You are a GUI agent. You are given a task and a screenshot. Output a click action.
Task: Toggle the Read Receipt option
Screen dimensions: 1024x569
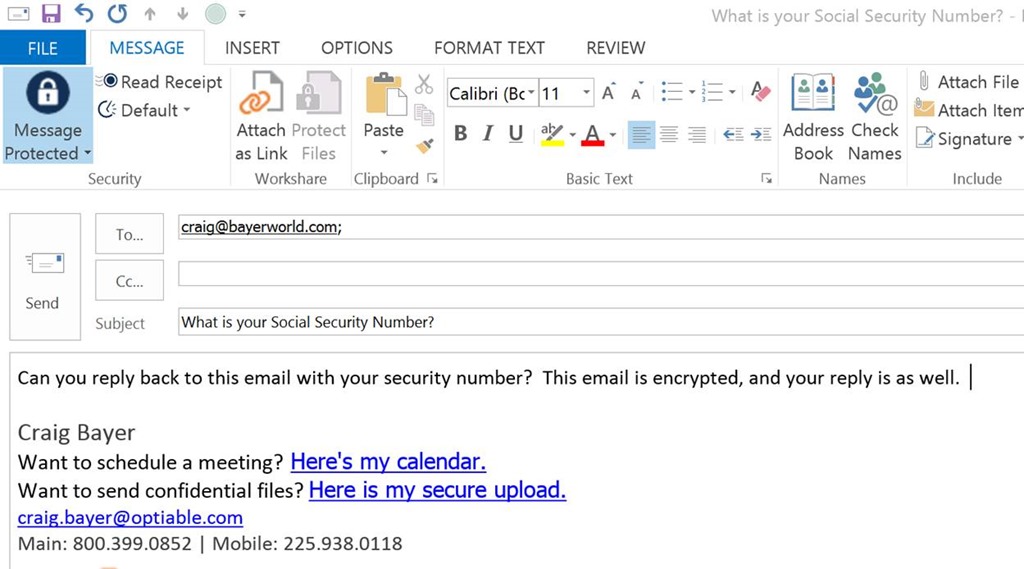pos(161,82)
